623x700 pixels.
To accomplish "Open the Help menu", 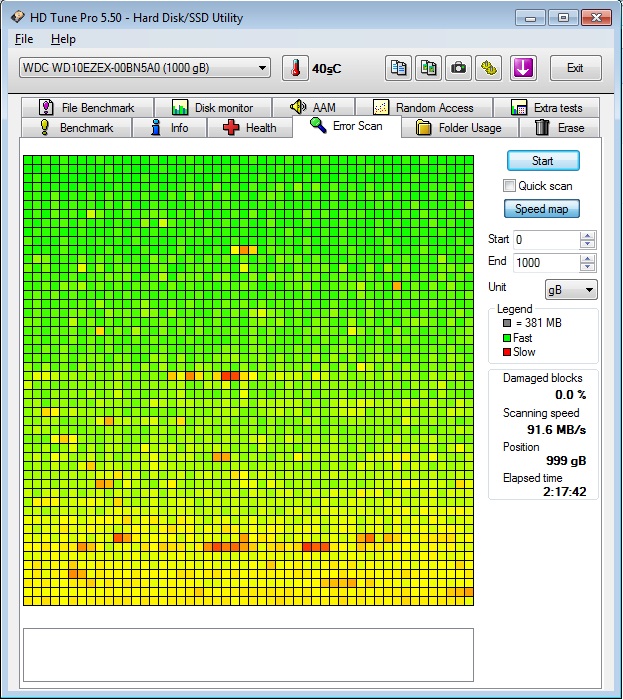I will [x=63, y=39].
